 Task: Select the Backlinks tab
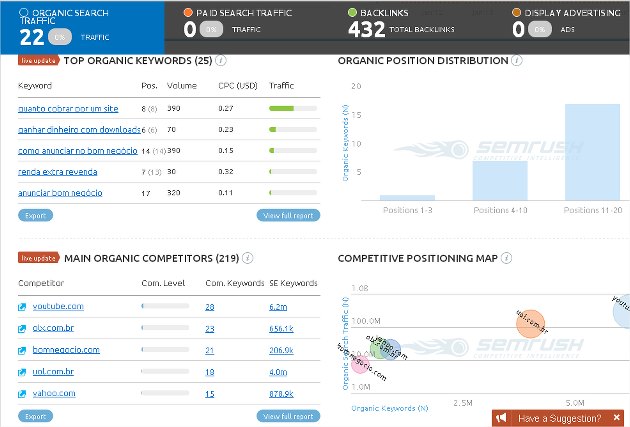pos(410,27)
